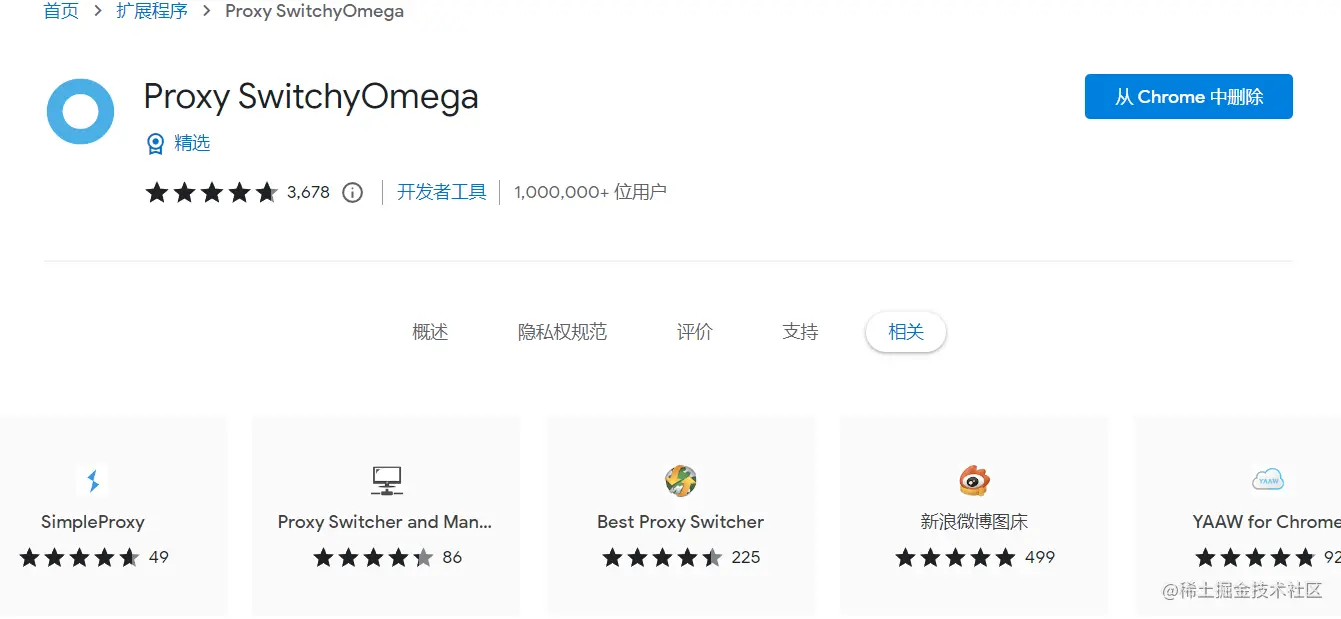
Task: Select the 相关 tab
Action: click(905, 332)
